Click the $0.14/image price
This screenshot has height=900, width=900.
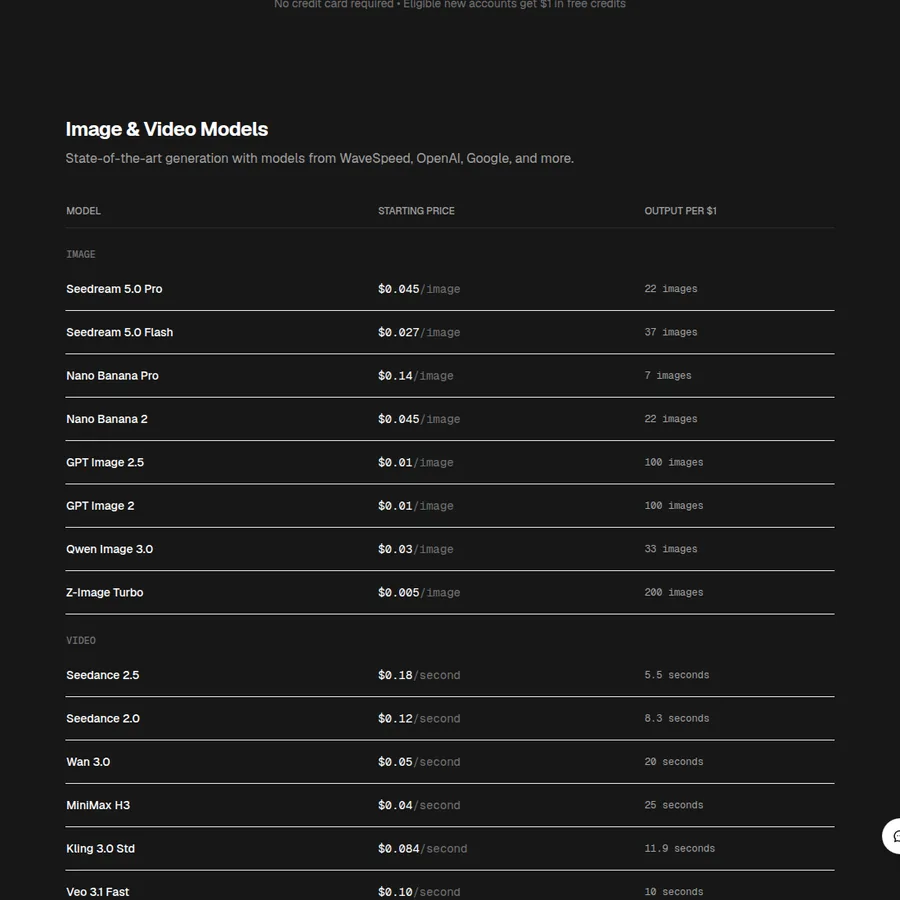(416, 375)
